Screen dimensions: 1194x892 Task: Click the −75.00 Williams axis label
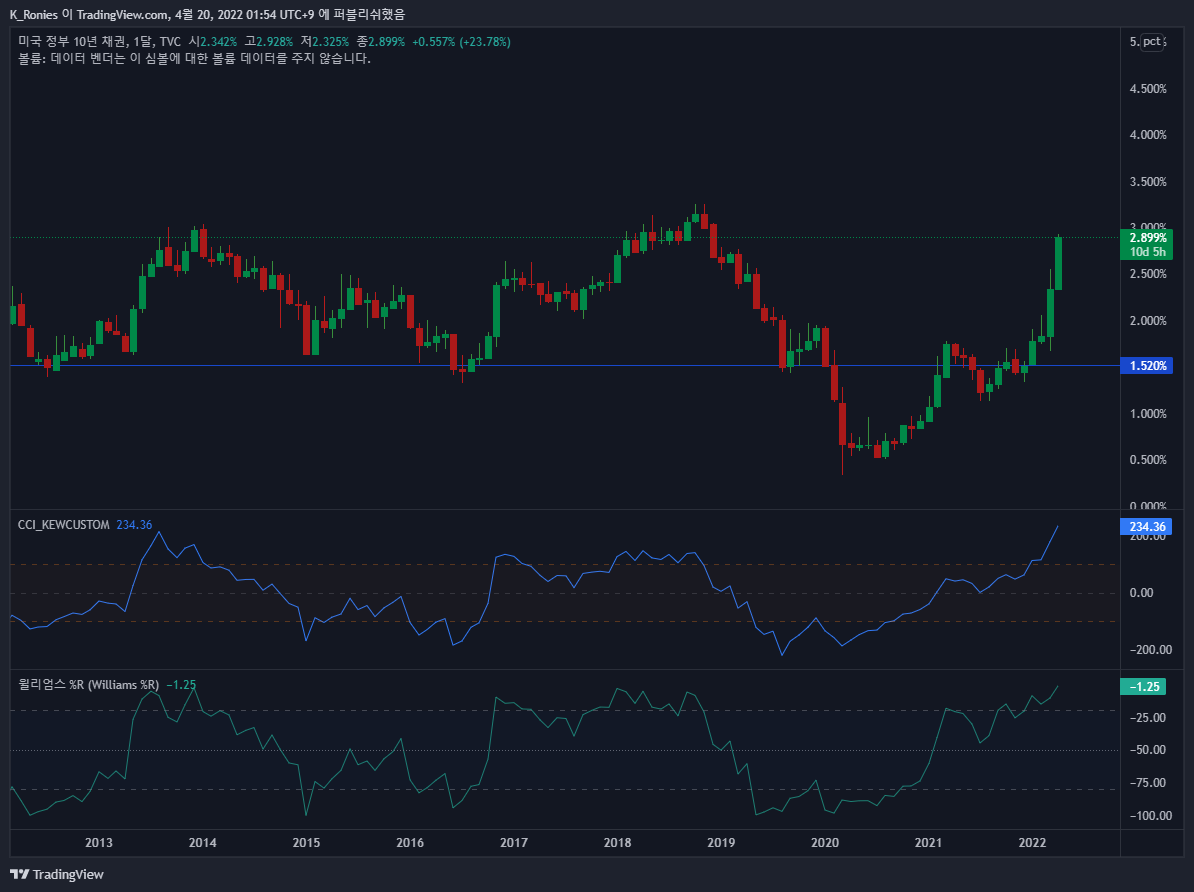click(x=1148, y=783)
